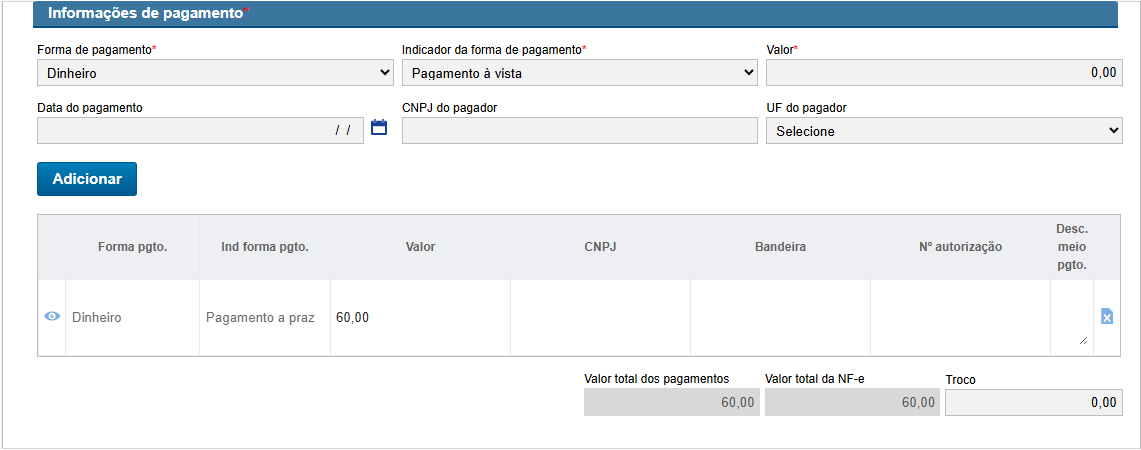Image resolution: width=1141 pixels, height=450 pixels.
Task: Click the Adicionar button
Action: 87,179
